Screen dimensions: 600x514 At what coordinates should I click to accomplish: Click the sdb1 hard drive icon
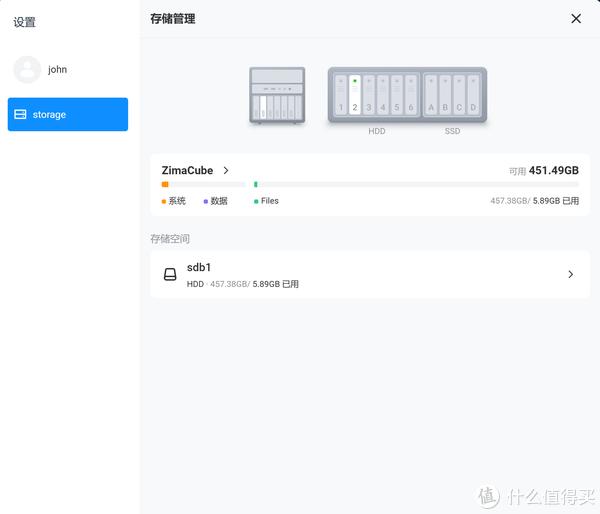tap(170, 274)
